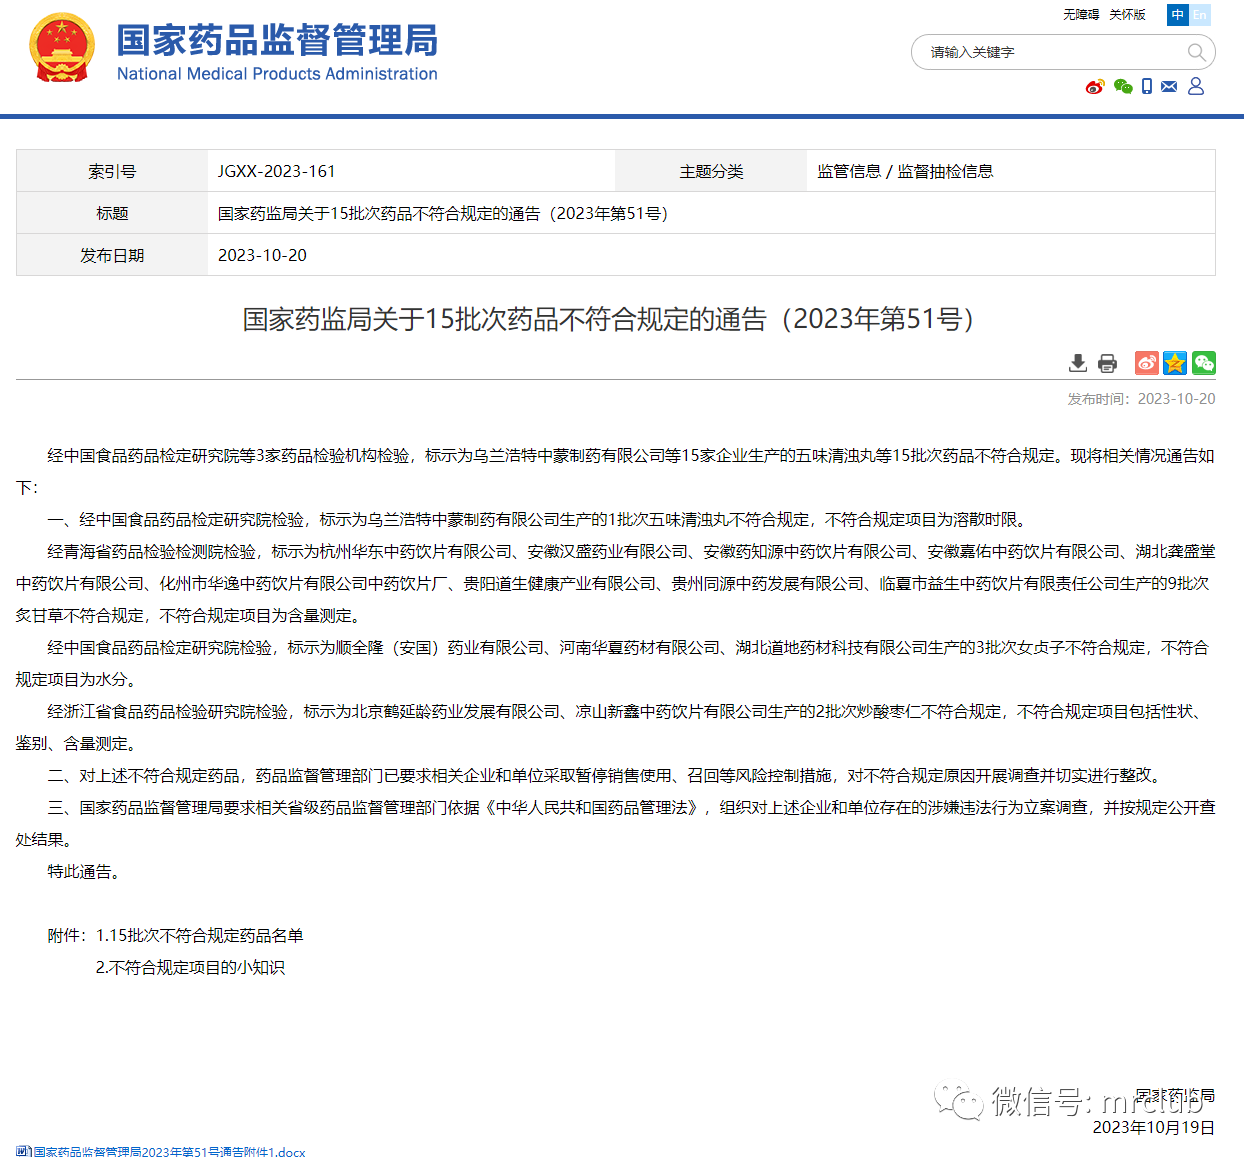1244x1157 pixels.
Task: Click the search magnifier icon
Action: pyautogui.click(x=1196, y=52)
